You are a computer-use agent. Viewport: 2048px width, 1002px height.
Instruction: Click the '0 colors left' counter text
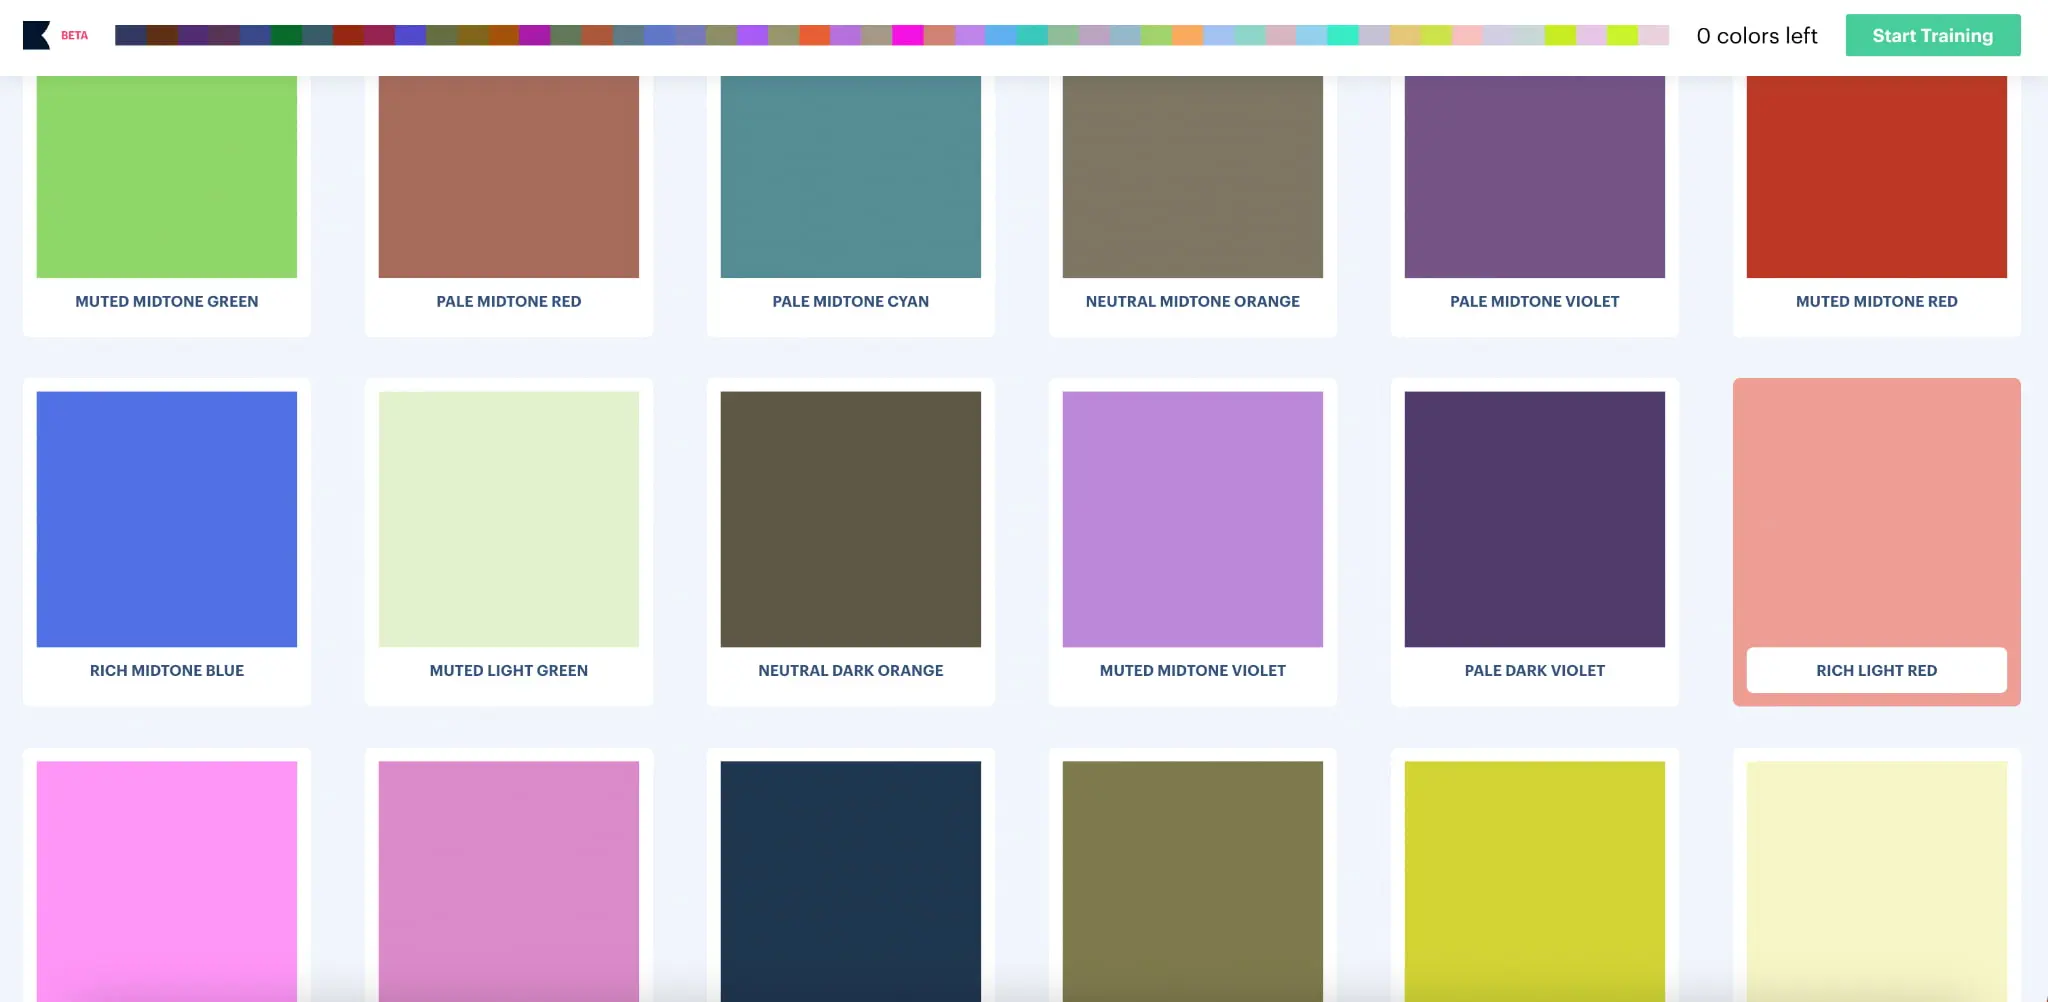pos(1756,35)
